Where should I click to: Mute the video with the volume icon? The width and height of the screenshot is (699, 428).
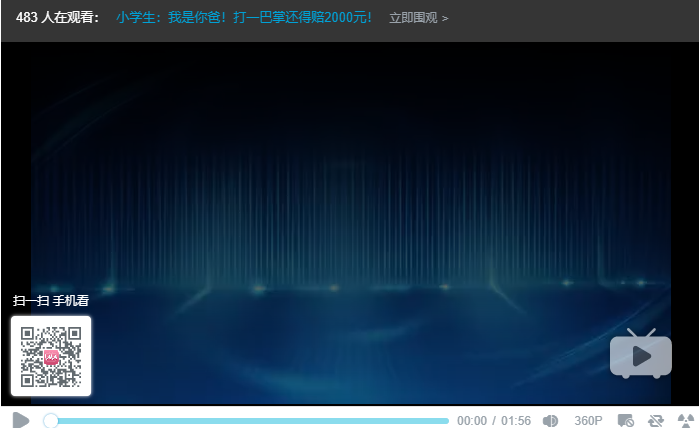click(x=550, y=420)
